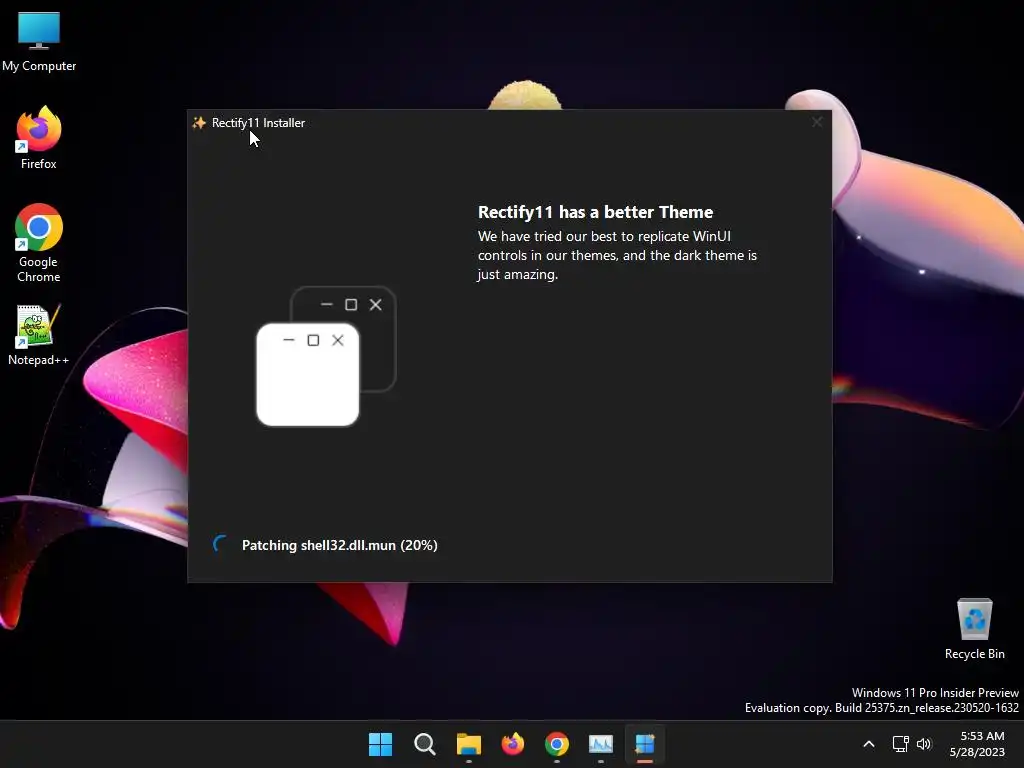Click the WinUI controls description paragraph
This screenshot has height=768, width=1024.
617,255
